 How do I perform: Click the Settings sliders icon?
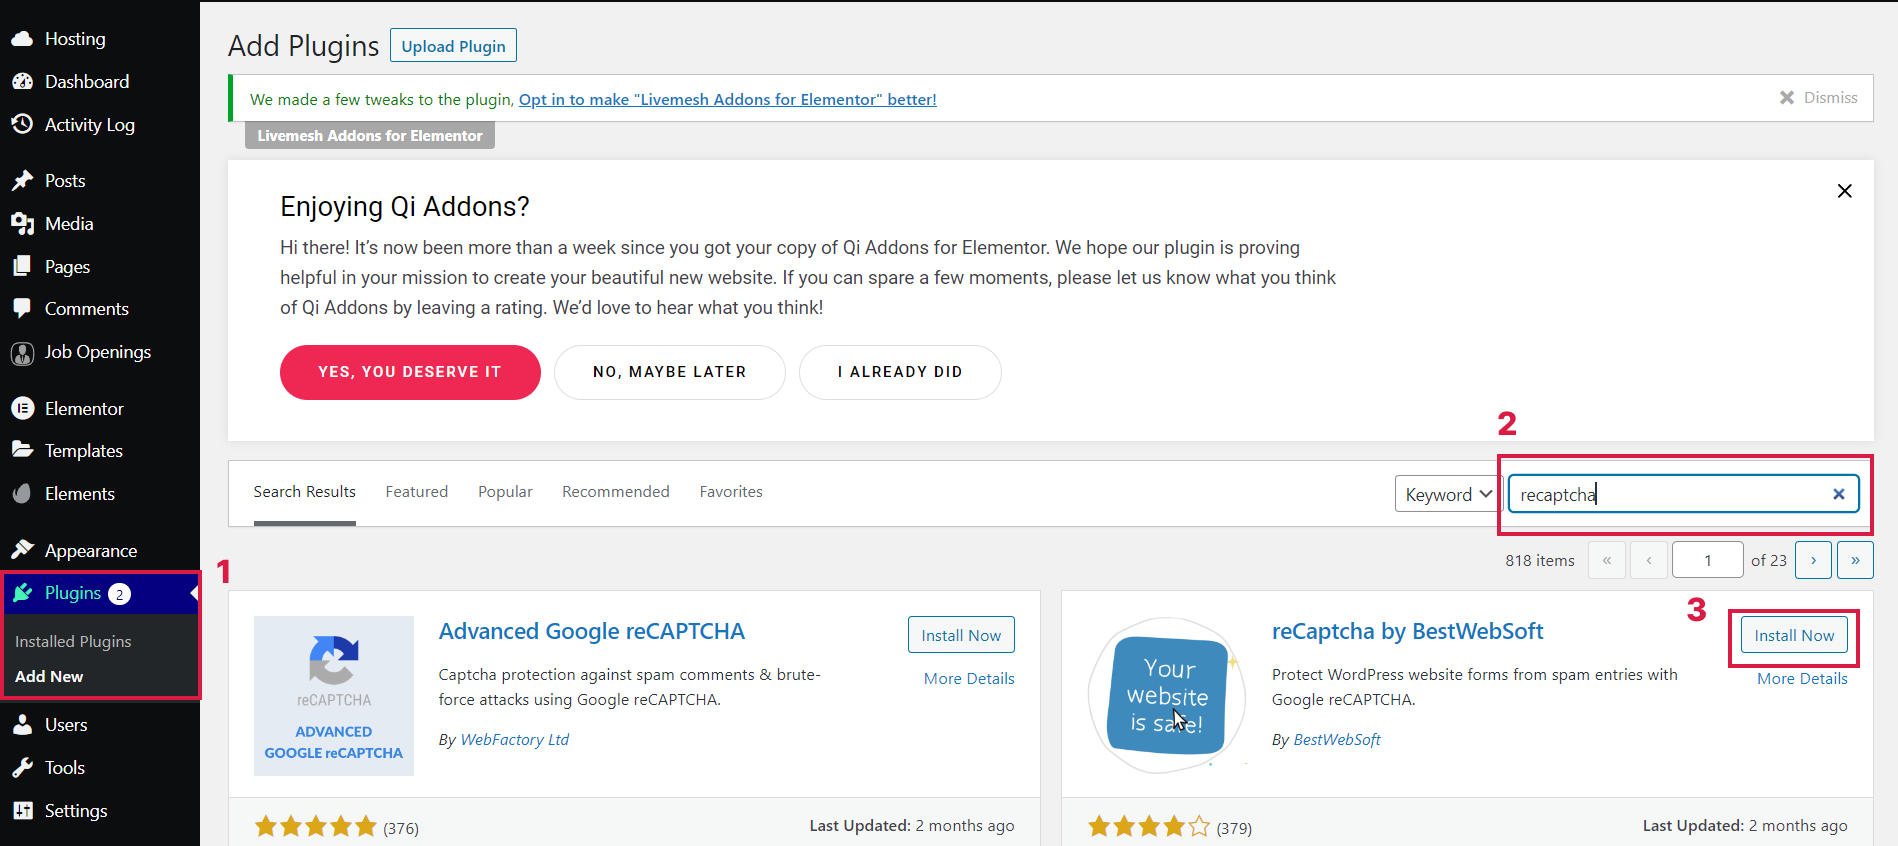pos(22,810)
